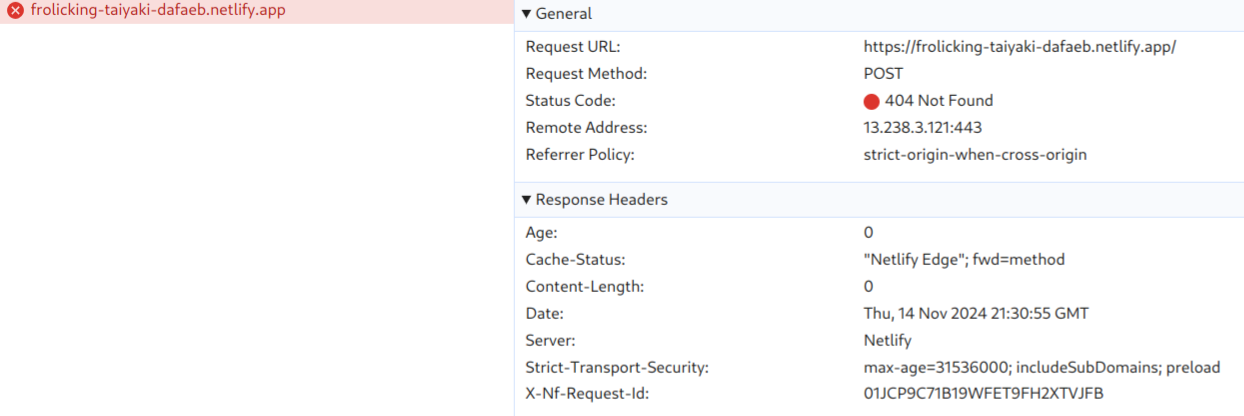Click the Content-Length header label
Image resolution: width=1244 pixels, height=416 pixels.
point(584,287)
